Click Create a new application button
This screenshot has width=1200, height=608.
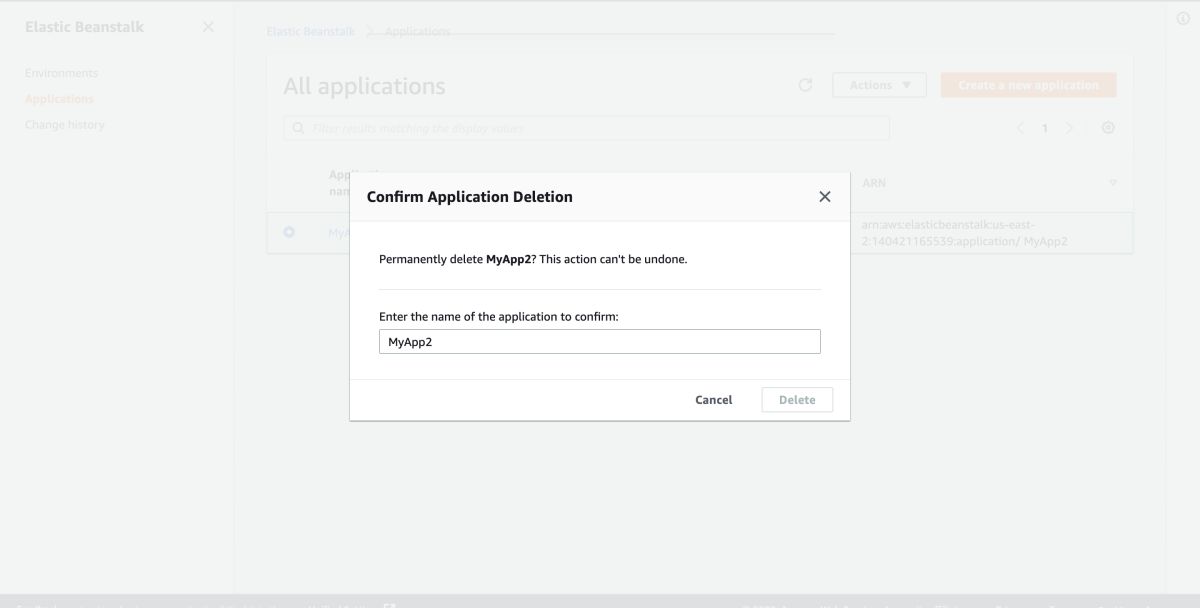pos(1028,85)
